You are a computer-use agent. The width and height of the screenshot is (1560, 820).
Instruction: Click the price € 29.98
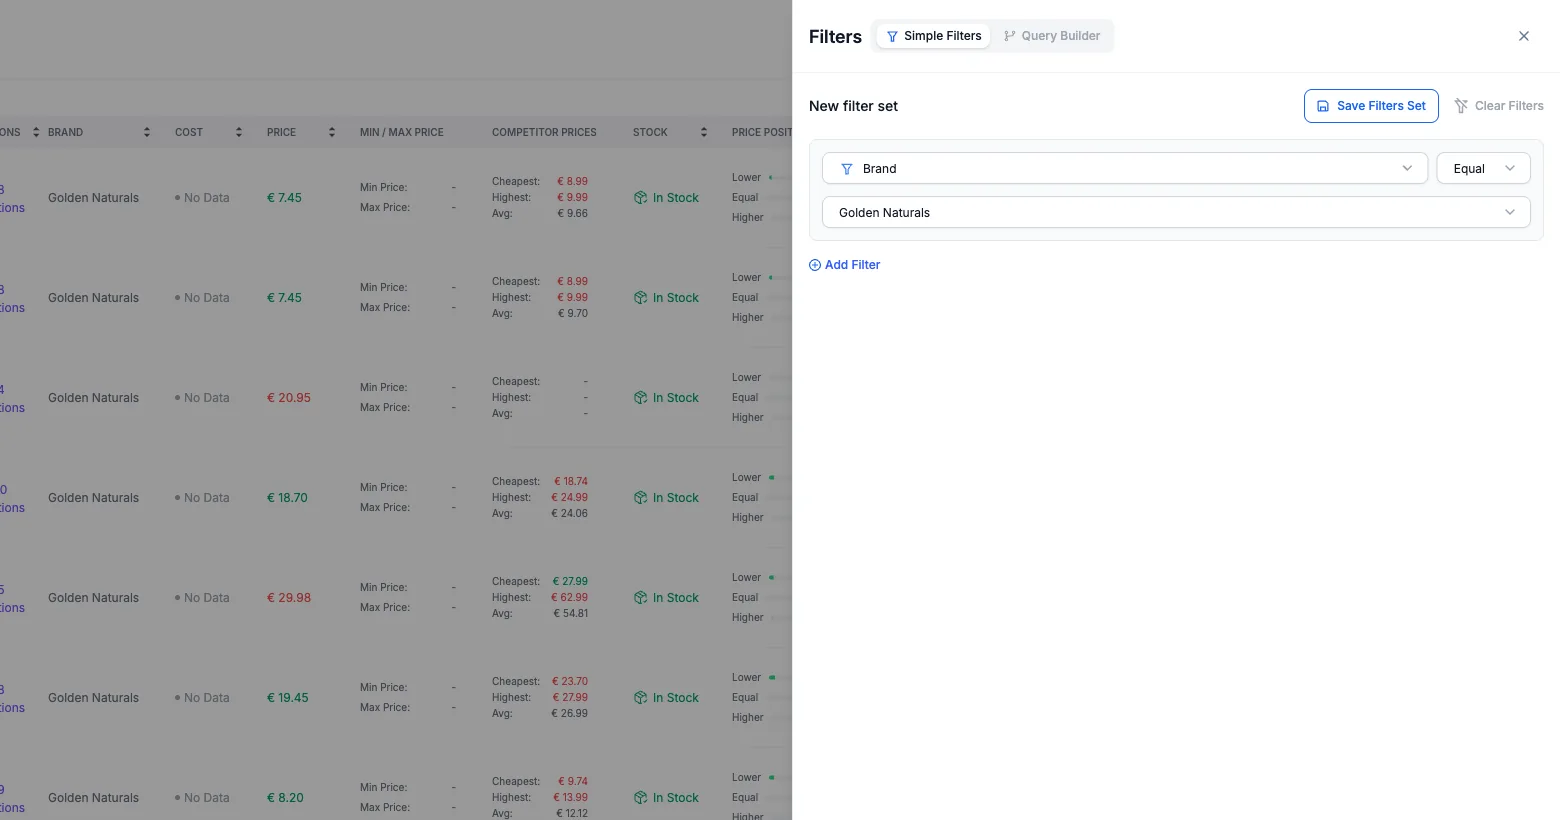(x=289, y=598)
